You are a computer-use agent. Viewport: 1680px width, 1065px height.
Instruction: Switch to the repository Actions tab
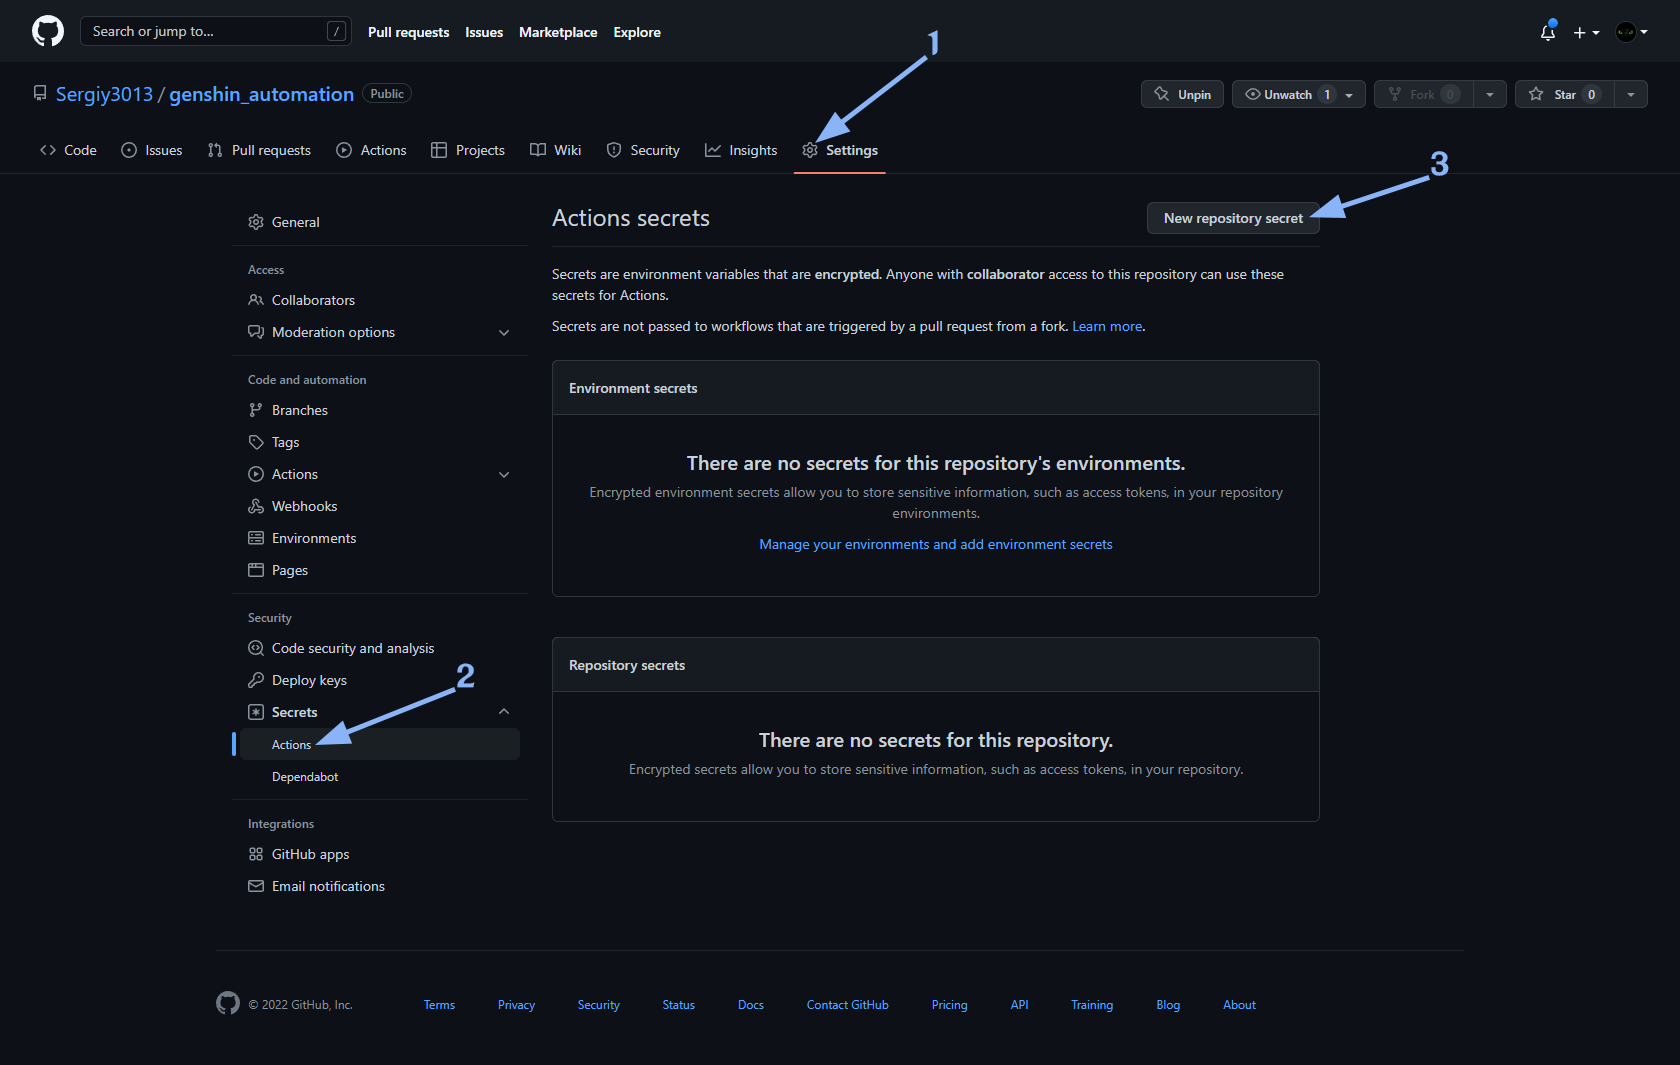click(372, 150)
